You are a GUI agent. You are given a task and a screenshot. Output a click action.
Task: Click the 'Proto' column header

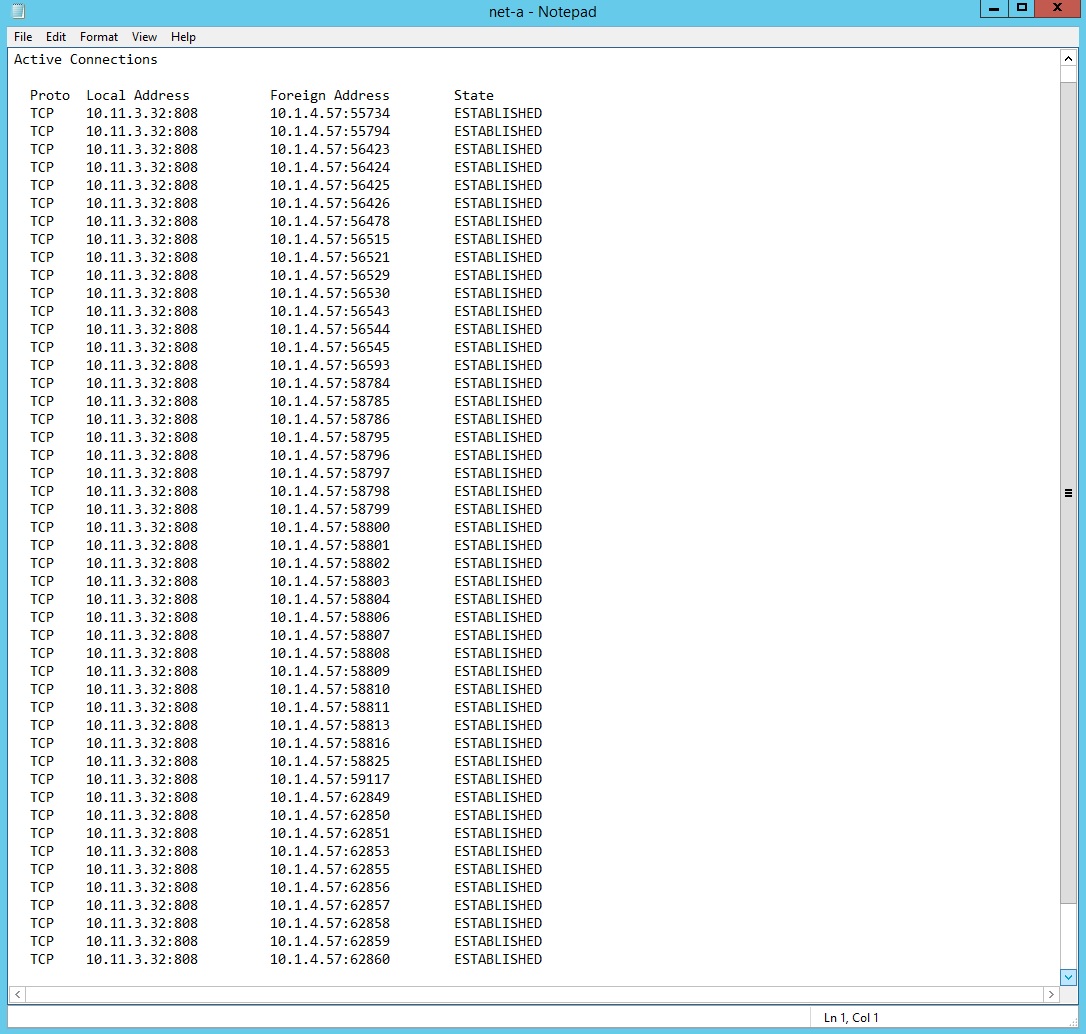[x=50, y=96]
